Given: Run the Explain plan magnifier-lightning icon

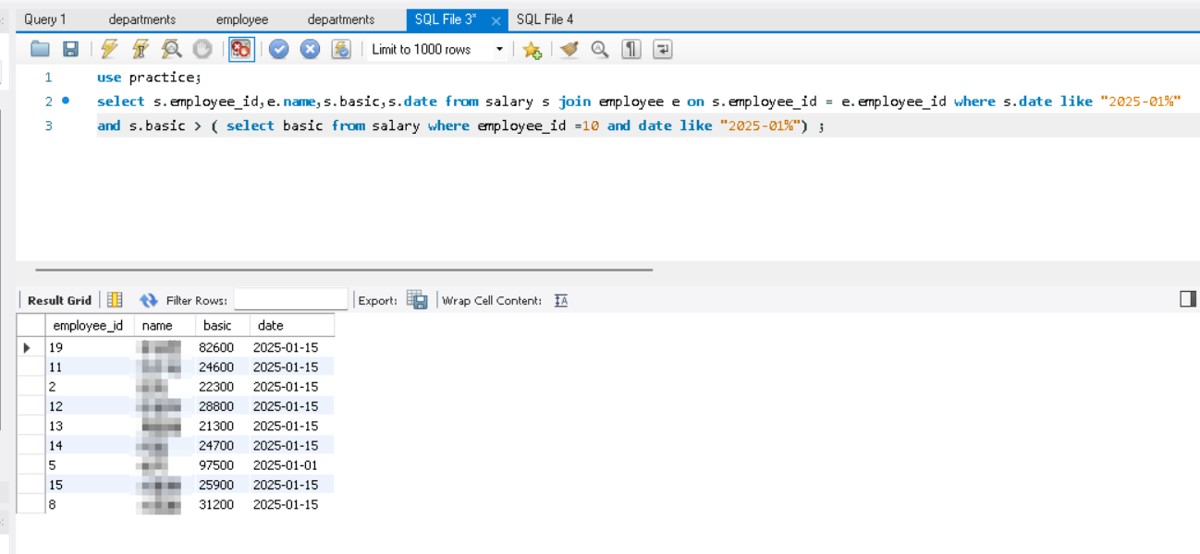Looking at the screenshot, I should pyautogui.click(x=171, y=49).
